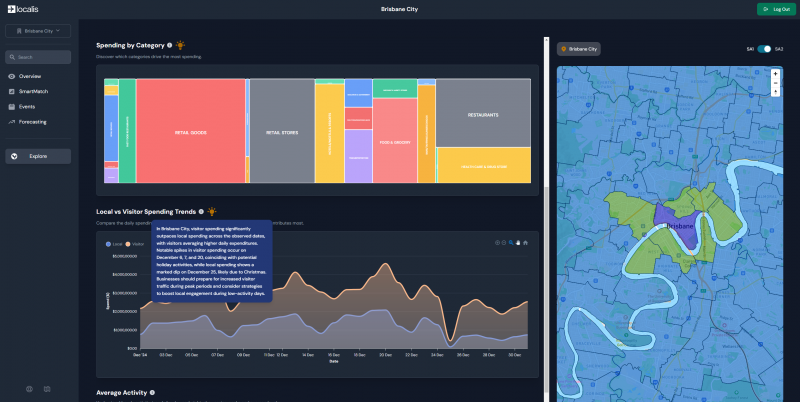Click the Explore compass icon

[14, 156]
